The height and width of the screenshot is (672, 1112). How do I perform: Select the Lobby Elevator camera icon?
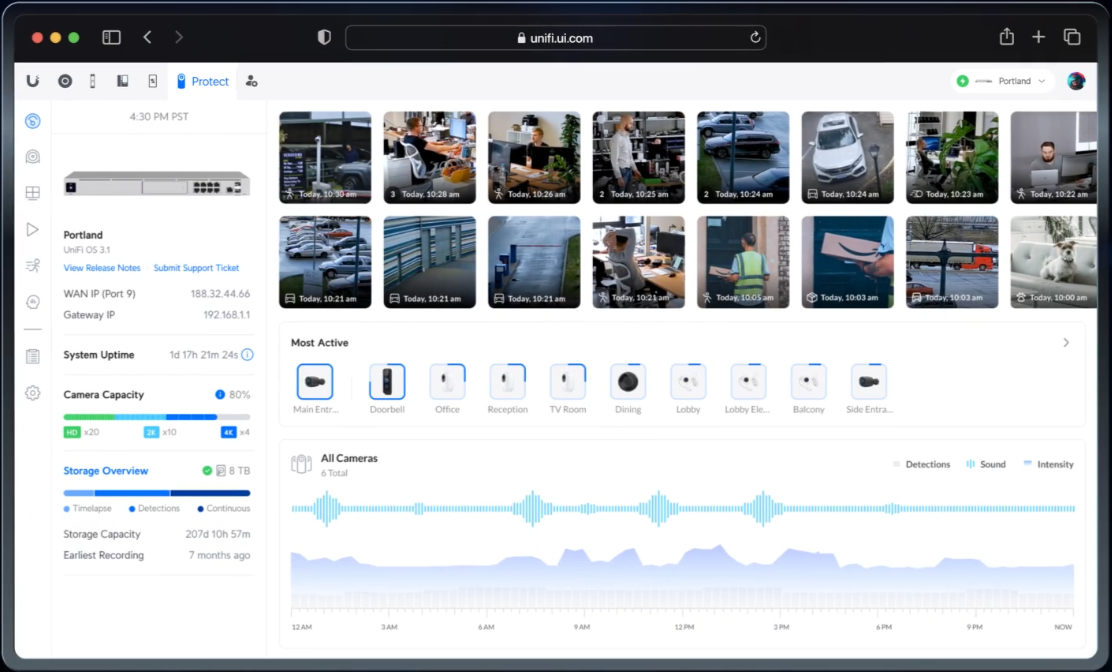coord(748,381)
